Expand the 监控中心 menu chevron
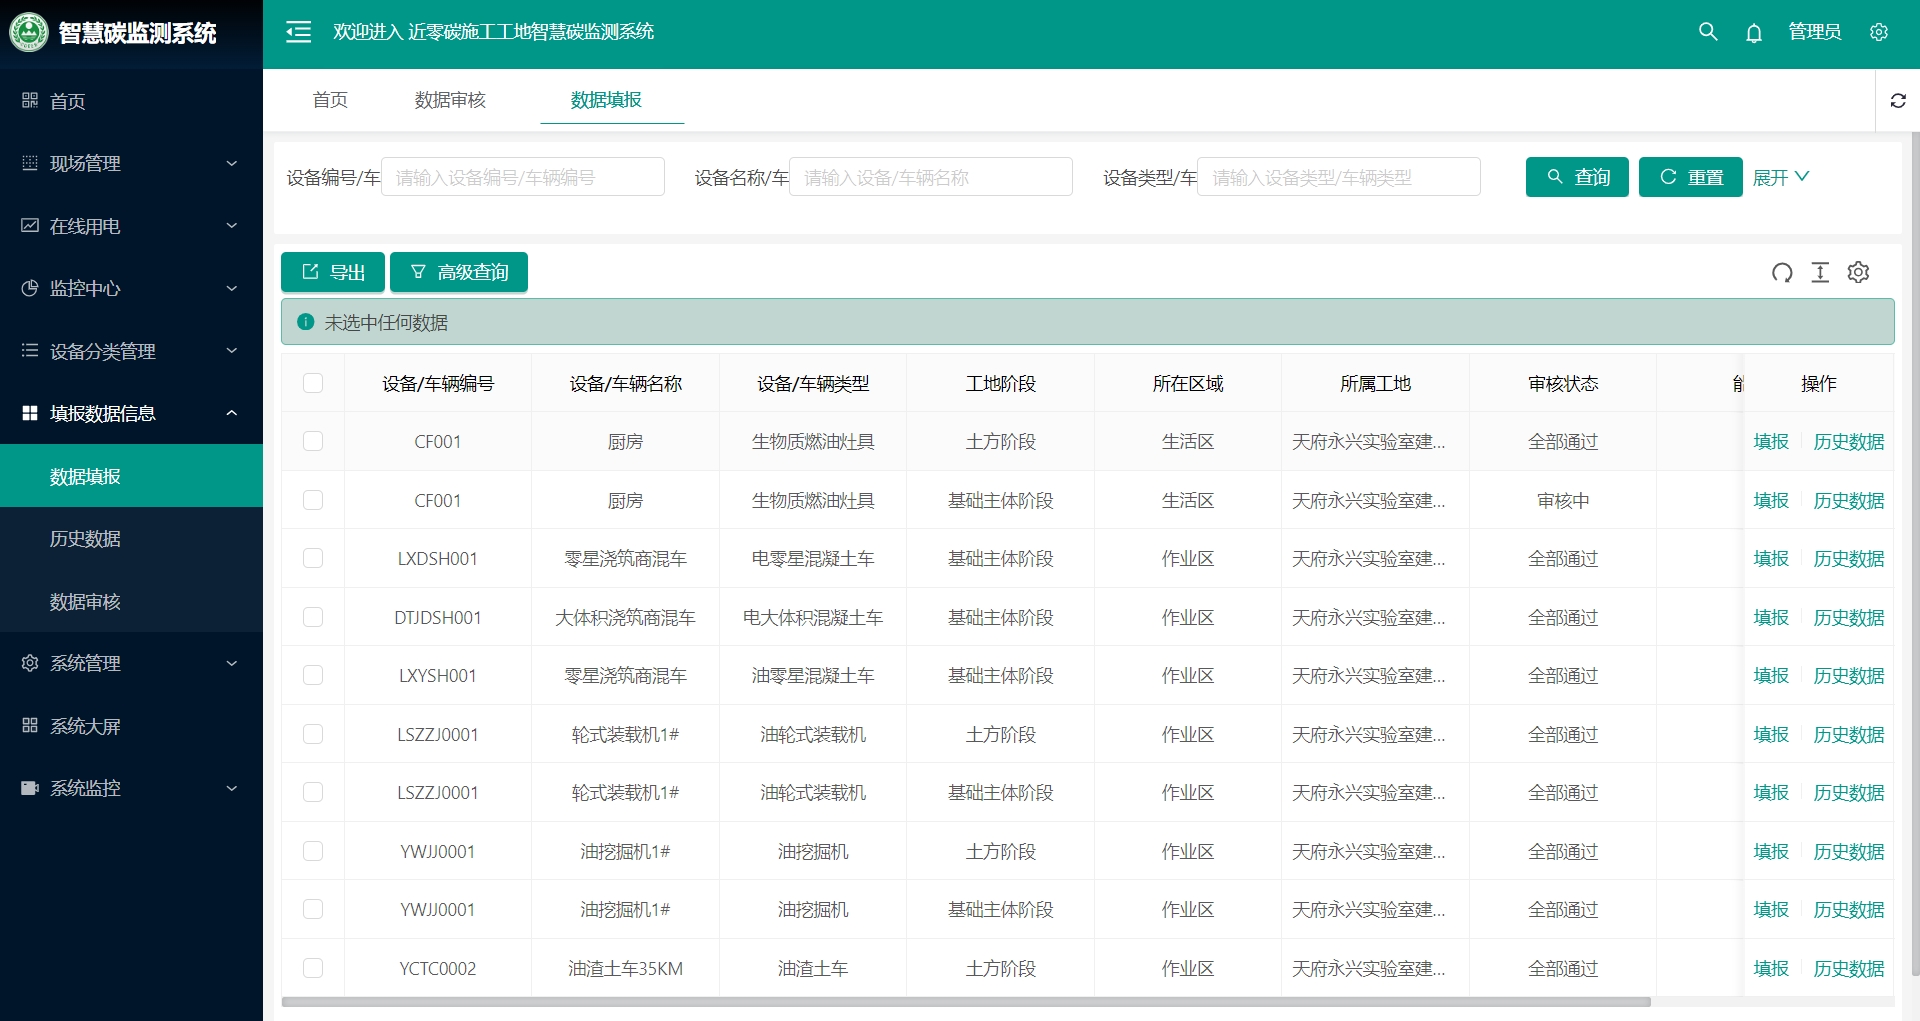The width and height of the screenshot is (1920, 1021). click(232, 288)
